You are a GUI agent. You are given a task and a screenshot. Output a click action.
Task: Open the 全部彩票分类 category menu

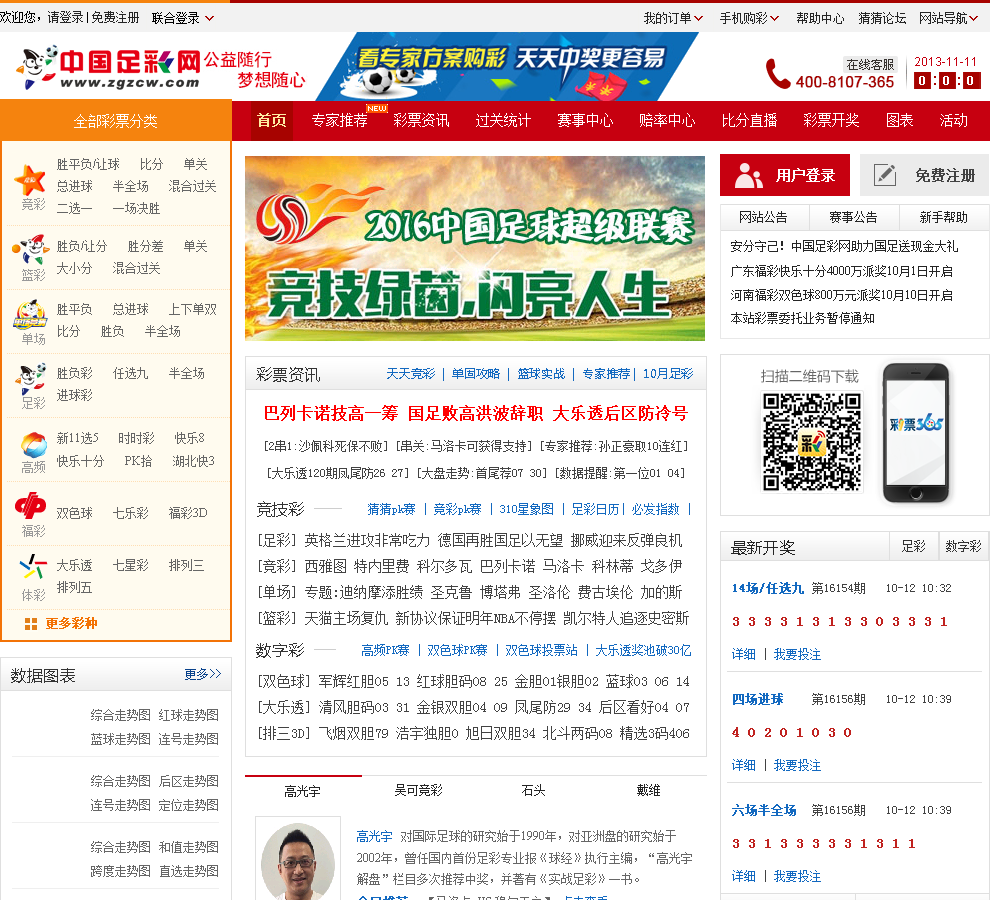pos(116,121)
